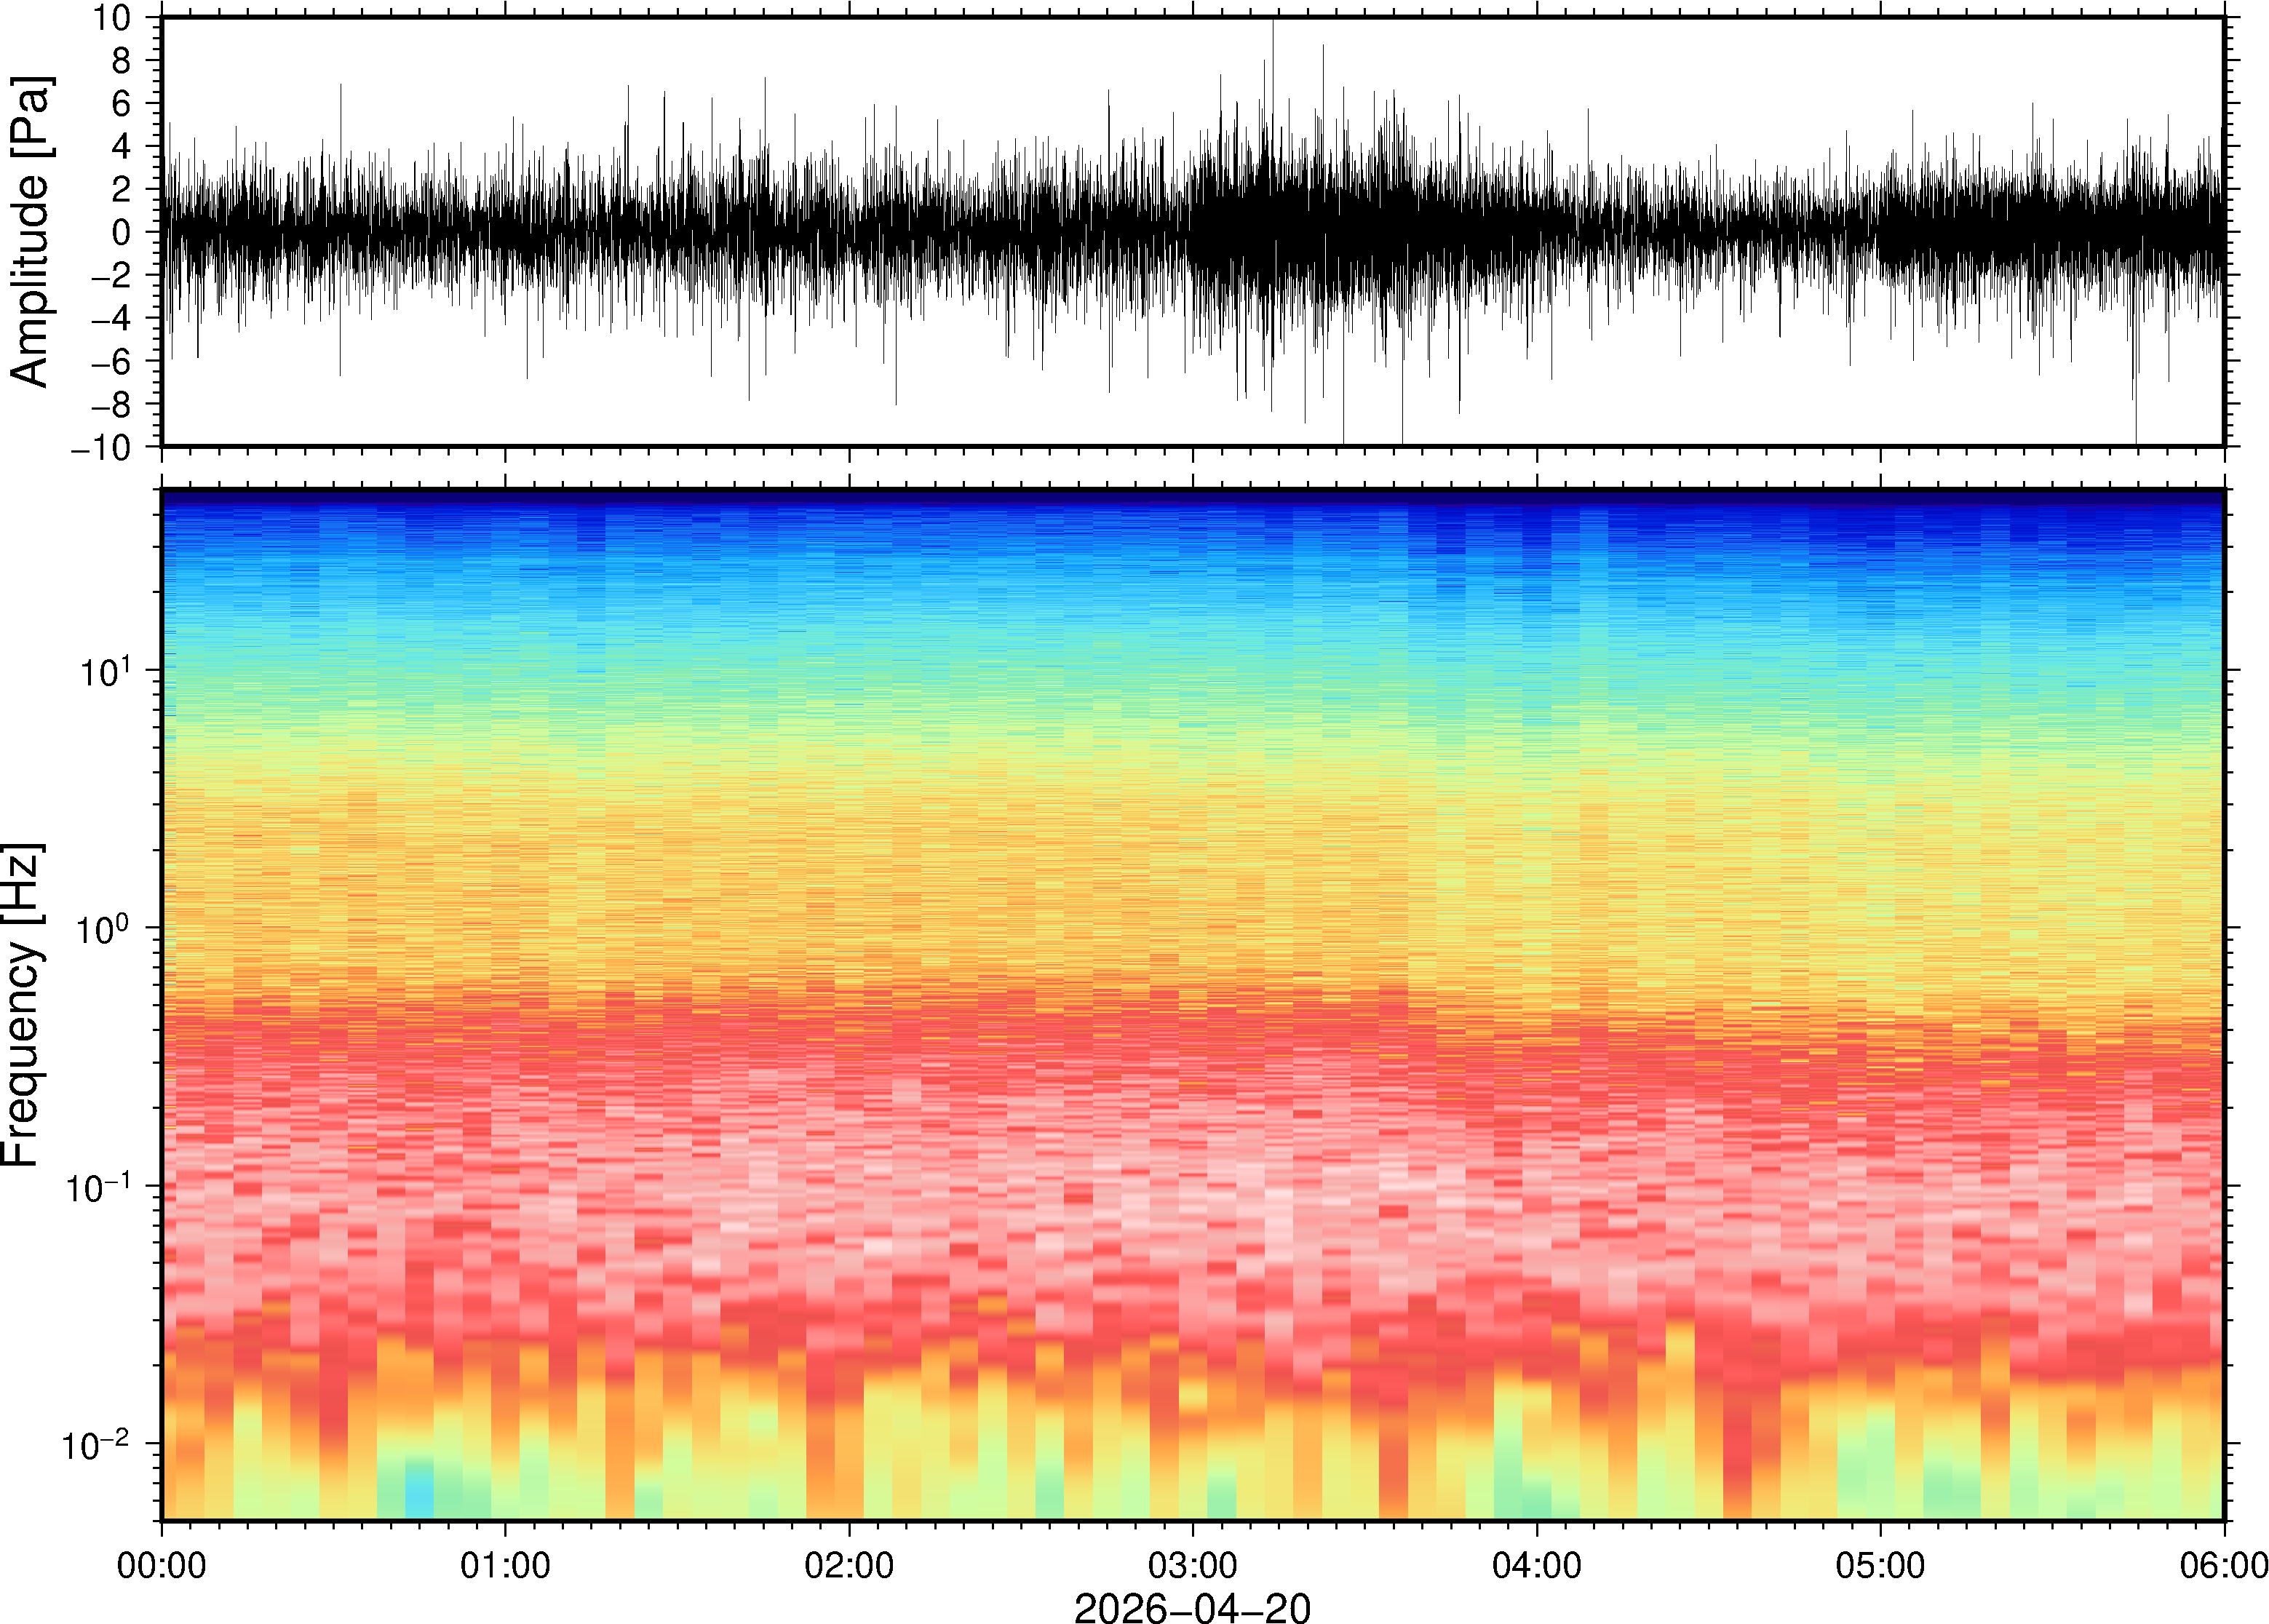This screenshot has height=1624, width=2269.
Task: Click the 10⁰ frequency tick label
Action: tap(105, 929)
